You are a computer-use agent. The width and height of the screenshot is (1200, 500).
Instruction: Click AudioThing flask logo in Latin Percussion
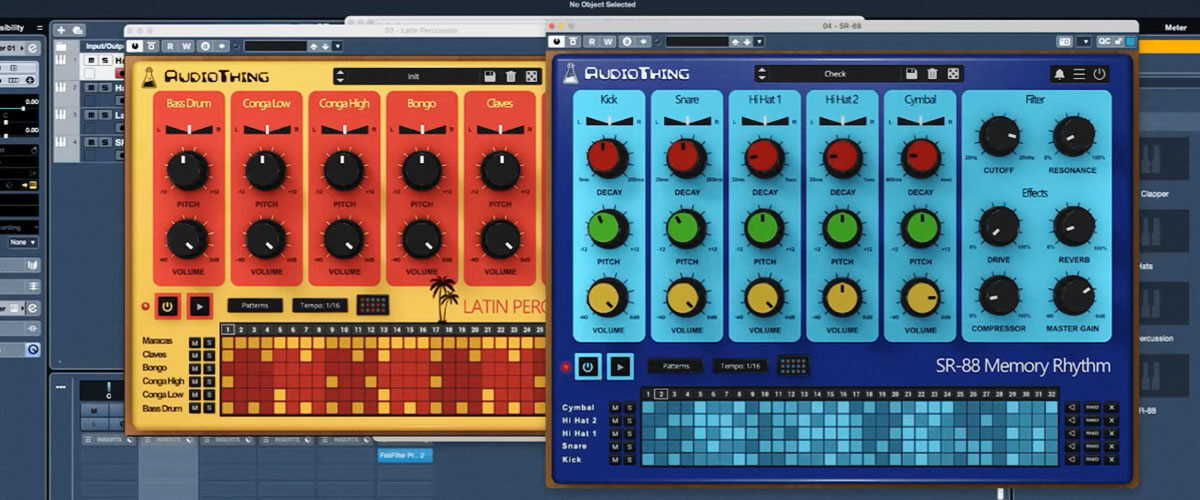coord(149,76)
